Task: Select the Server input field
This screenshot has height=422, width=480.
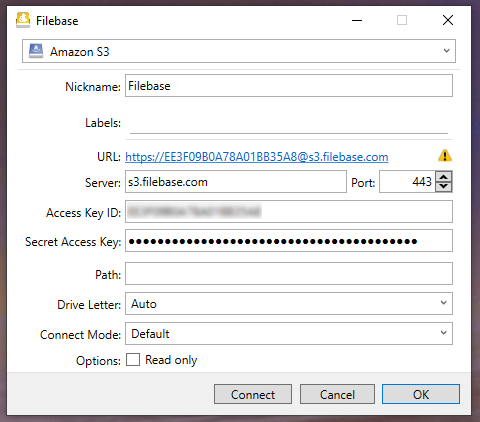Action: coord(236,182)
